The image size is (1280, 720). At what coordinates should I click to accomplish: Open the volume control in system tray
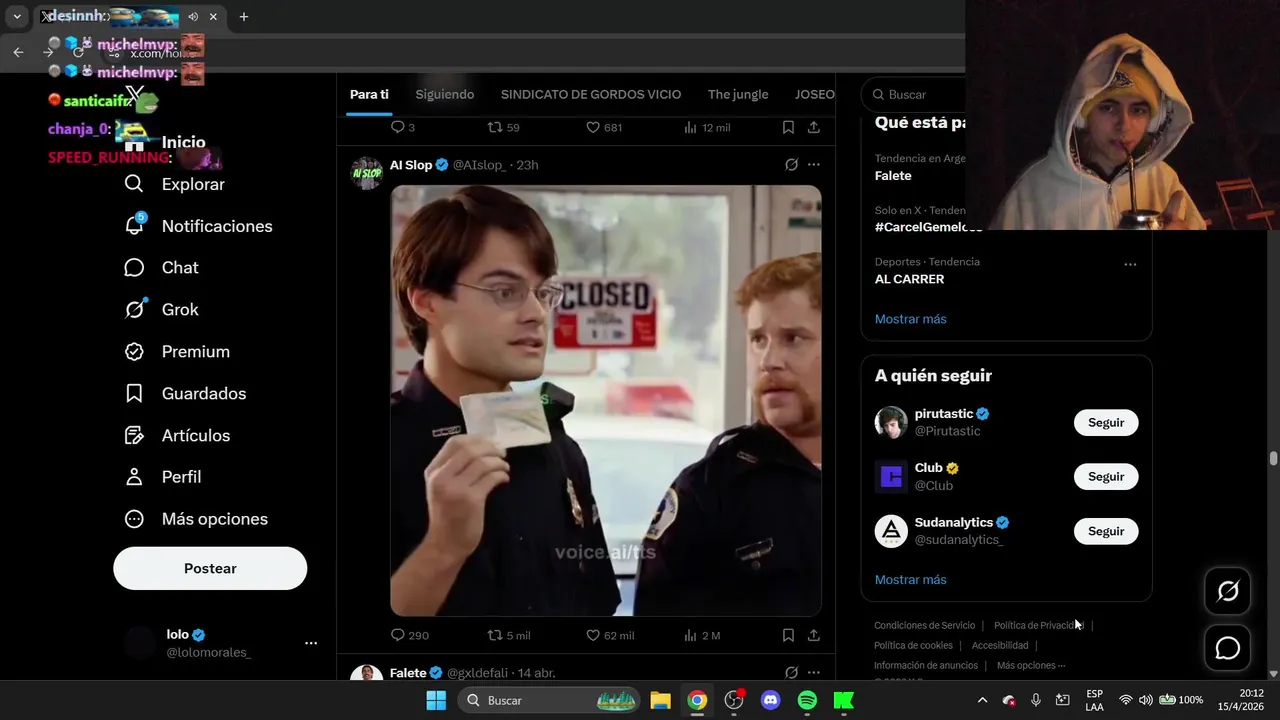[1146, 700]
